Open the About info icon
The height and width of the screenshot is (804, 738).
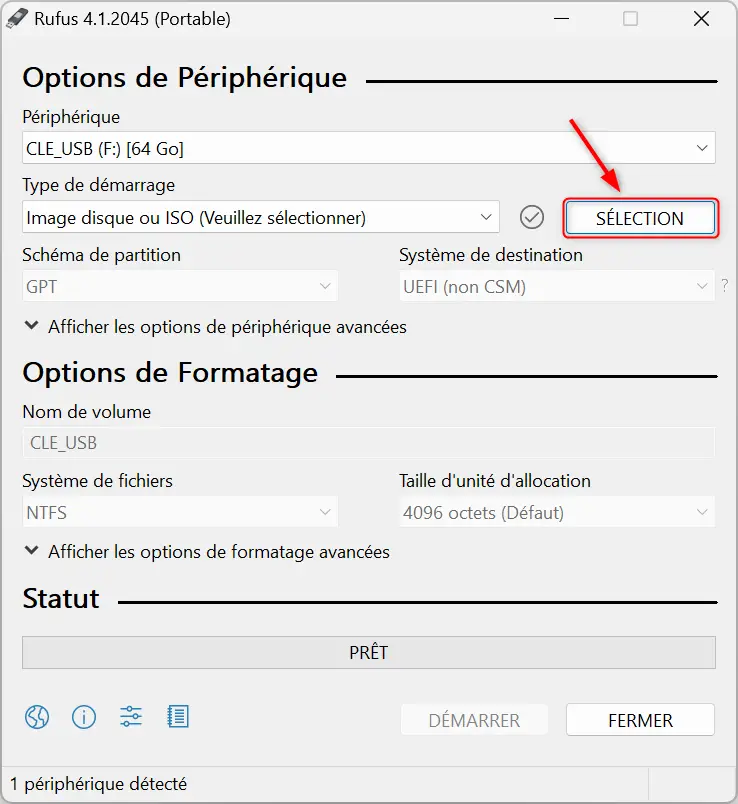(x=84, y=716)
